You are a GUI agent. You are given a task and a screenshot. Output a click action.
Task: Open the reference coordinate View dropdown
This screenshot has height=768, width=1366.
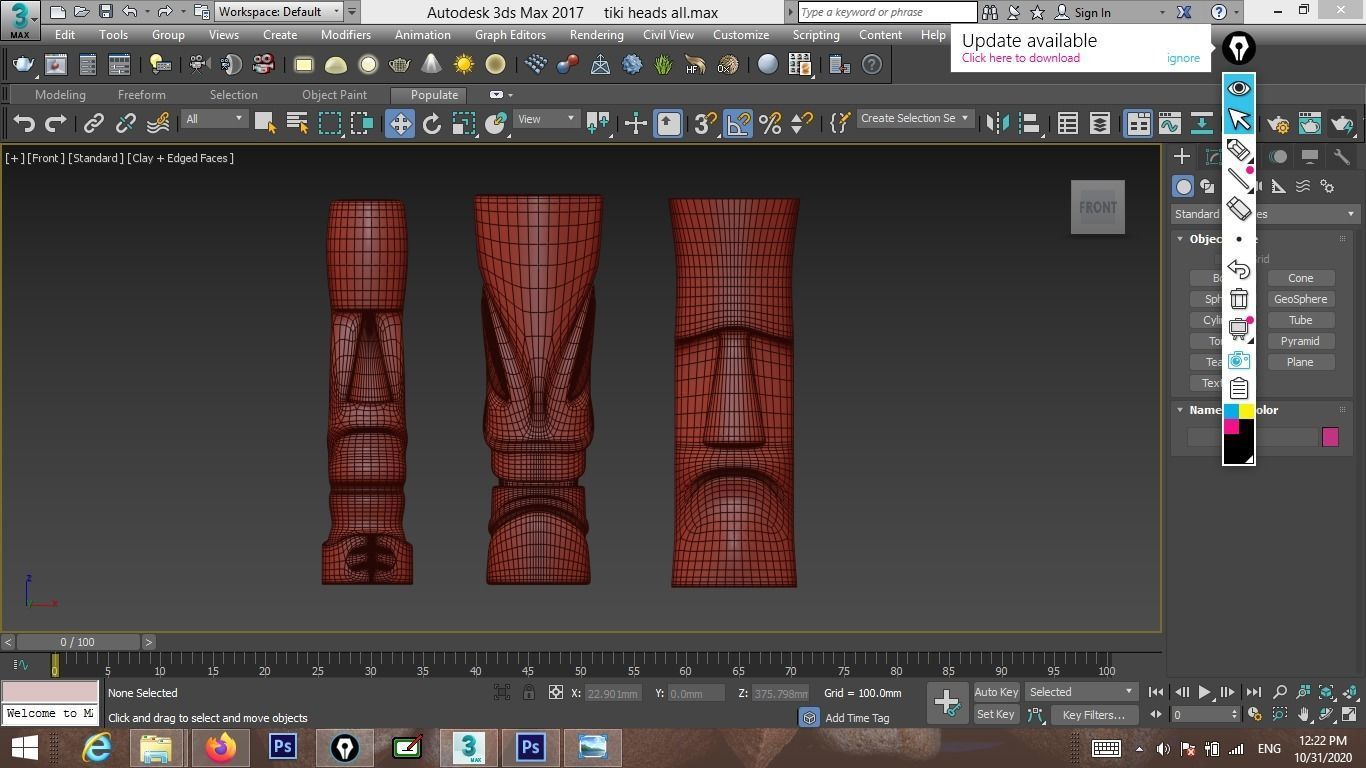[x=545, y=119]
